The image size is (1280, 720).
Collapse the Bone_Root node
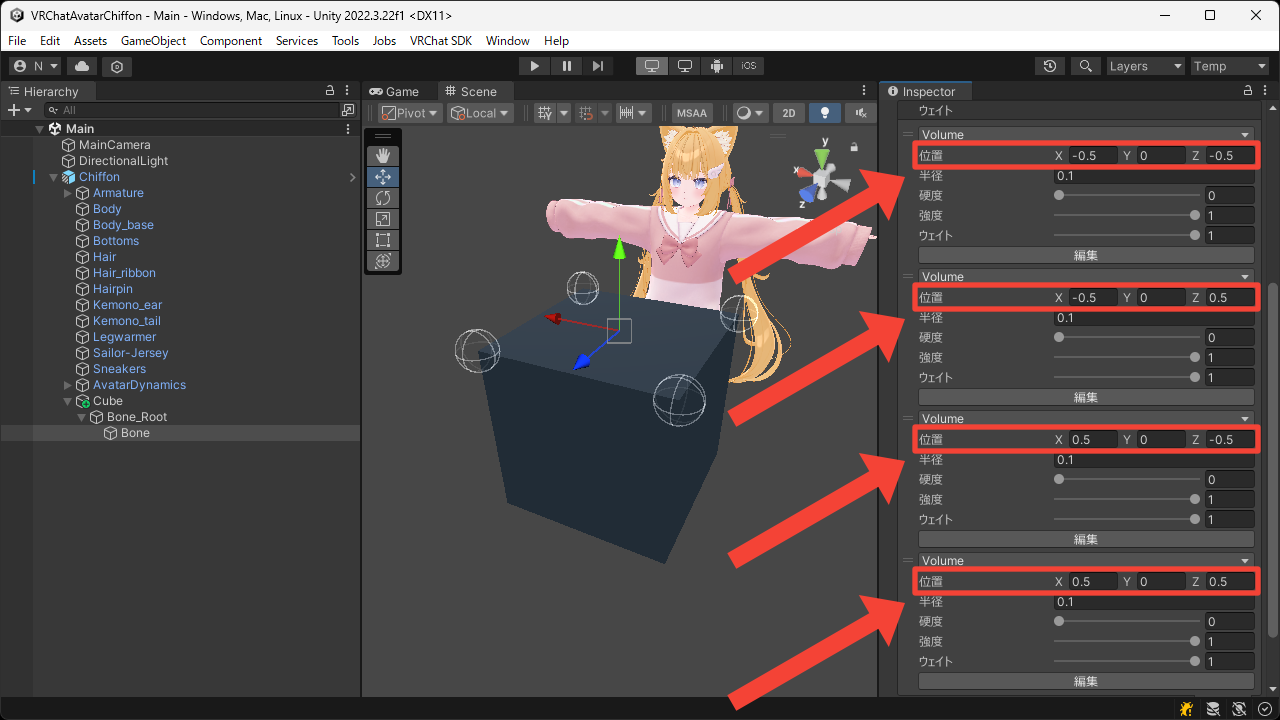point(82,417)
